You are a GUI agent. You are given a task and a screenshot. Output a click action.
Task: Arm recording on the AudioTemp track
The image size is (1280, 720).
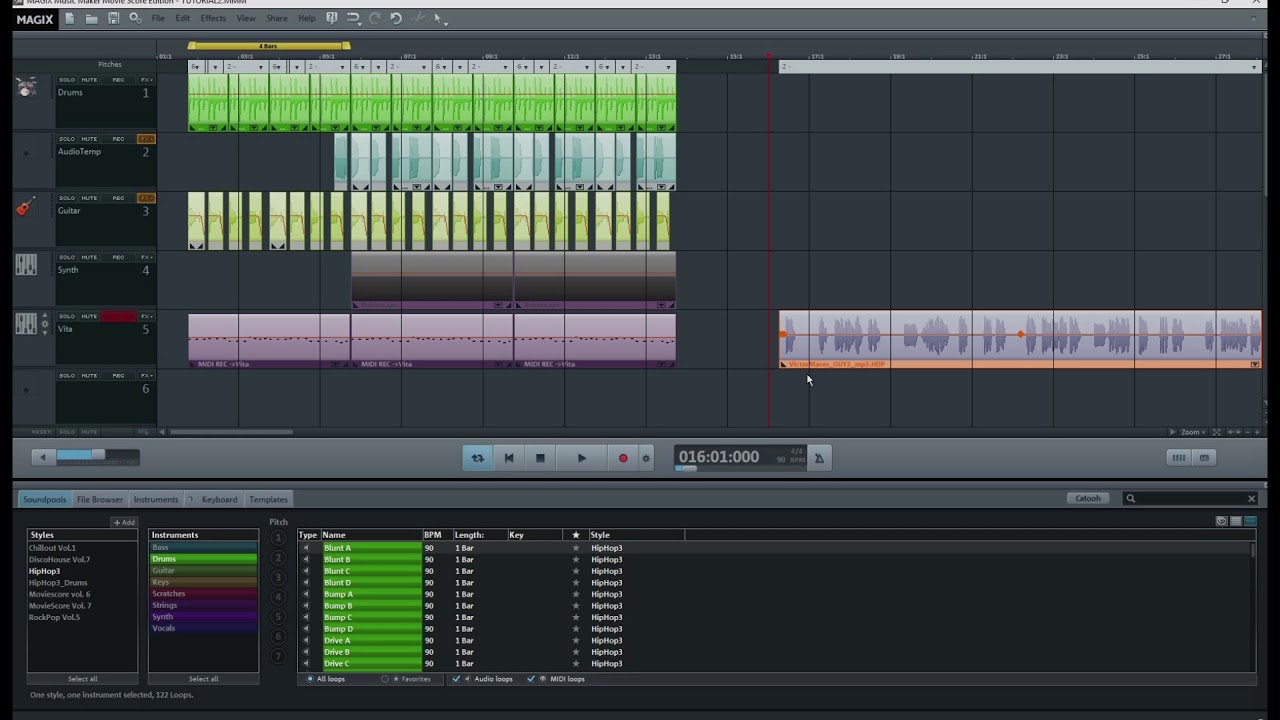[x=118, y=139]
